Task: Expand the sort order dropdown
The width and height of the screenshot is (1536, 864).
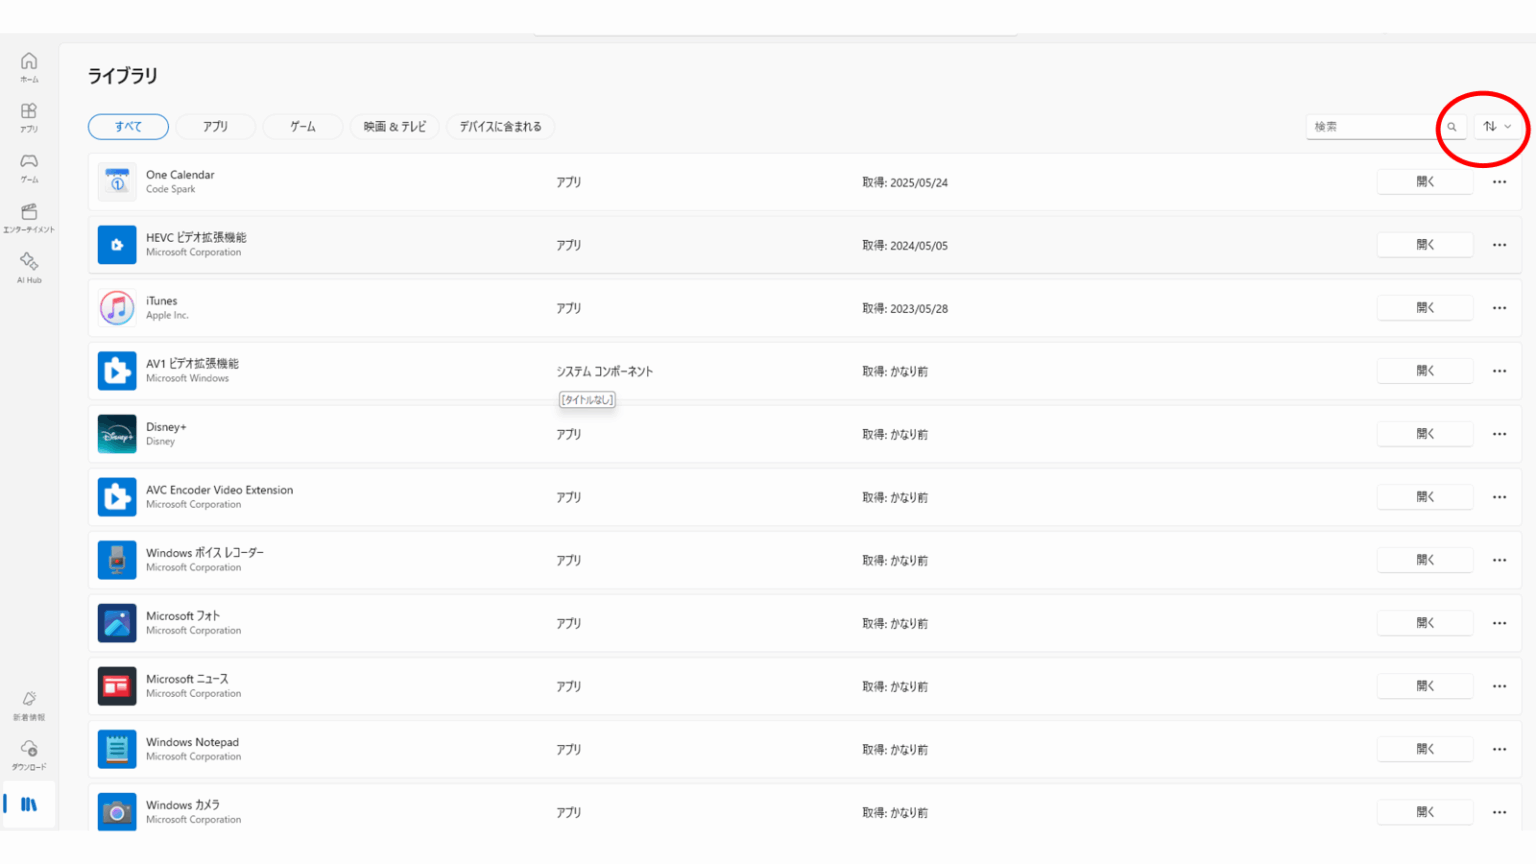Action: tap(1497, 127)
